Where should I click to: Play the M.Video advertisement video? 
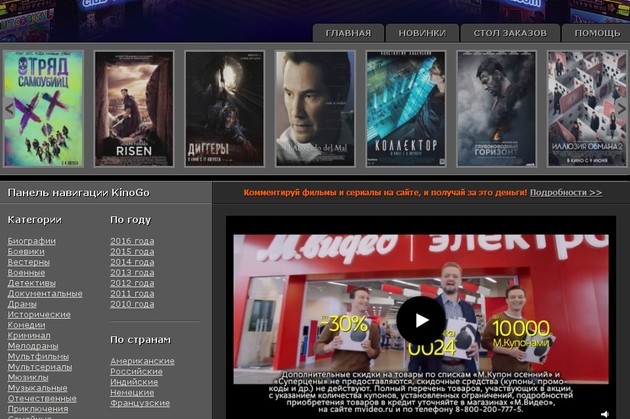pos(420,320)
